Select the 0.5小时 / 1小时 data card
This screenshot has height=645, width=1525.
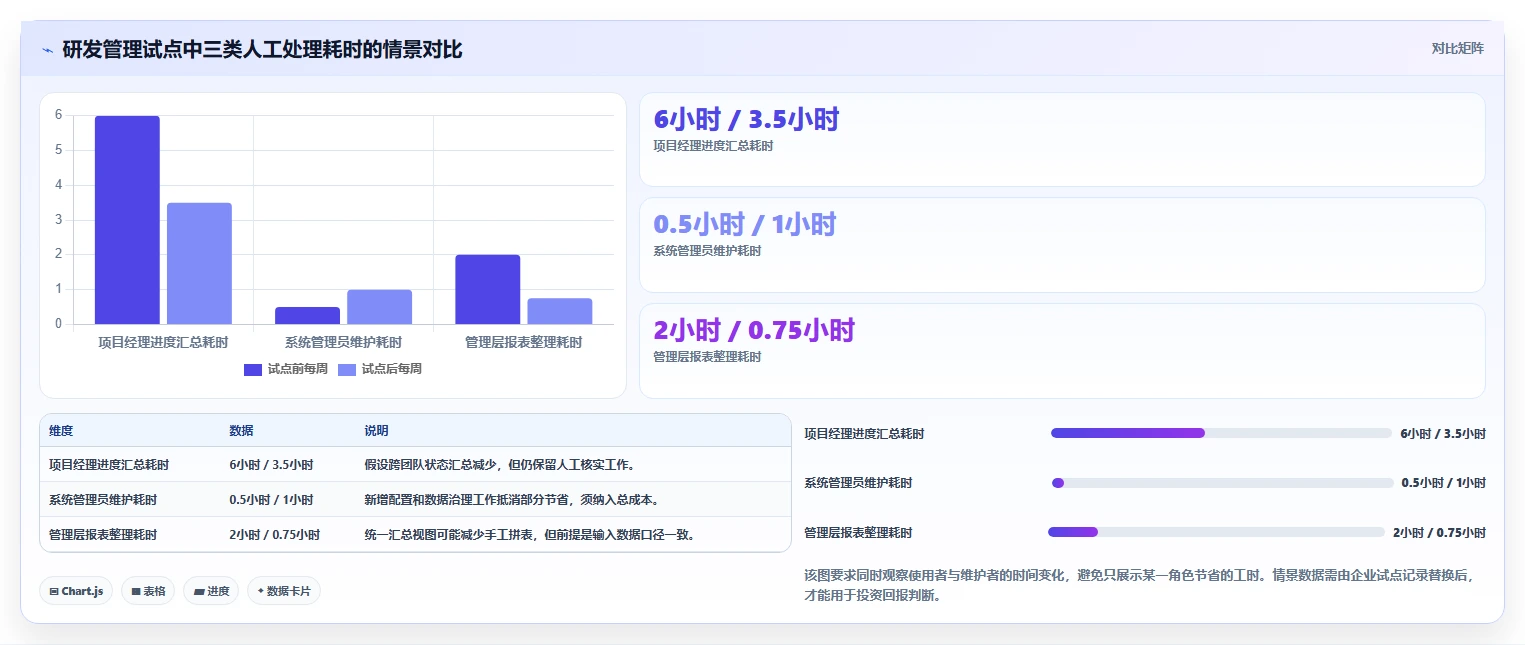pyautogui.click(x=1062, y=245)
